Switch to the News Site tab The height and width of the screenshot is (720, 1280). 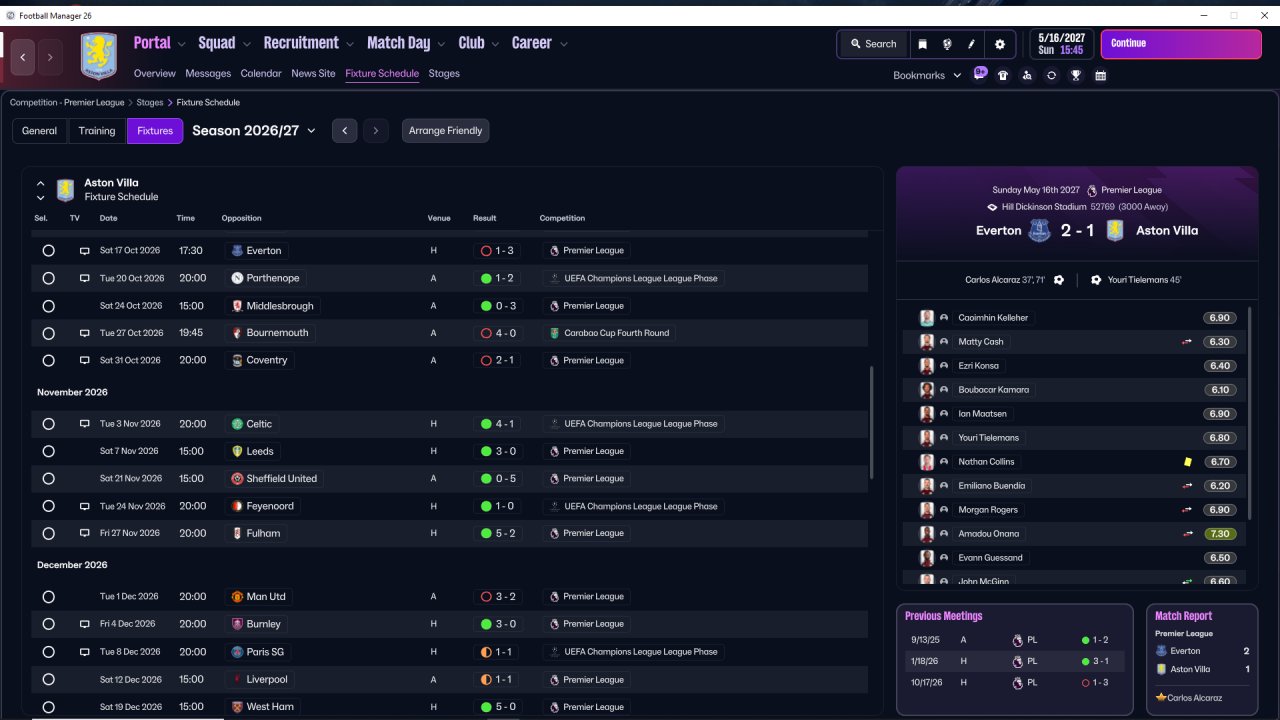click(313, 74)
